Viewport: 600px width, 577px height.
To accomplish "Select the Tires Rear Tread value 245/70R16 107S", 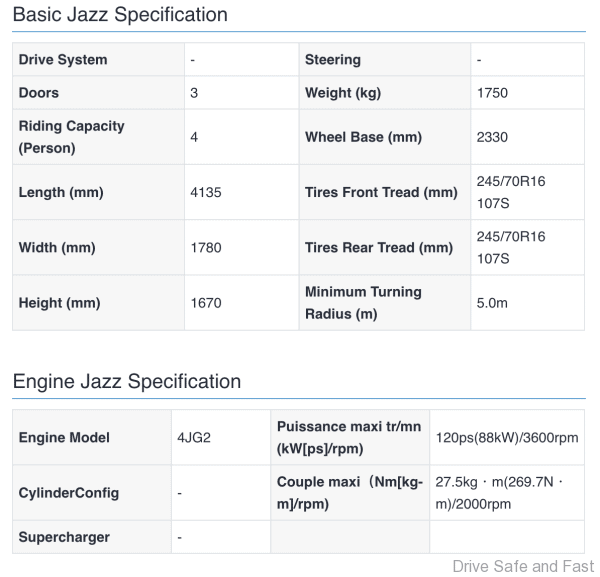I will (511, 247).
